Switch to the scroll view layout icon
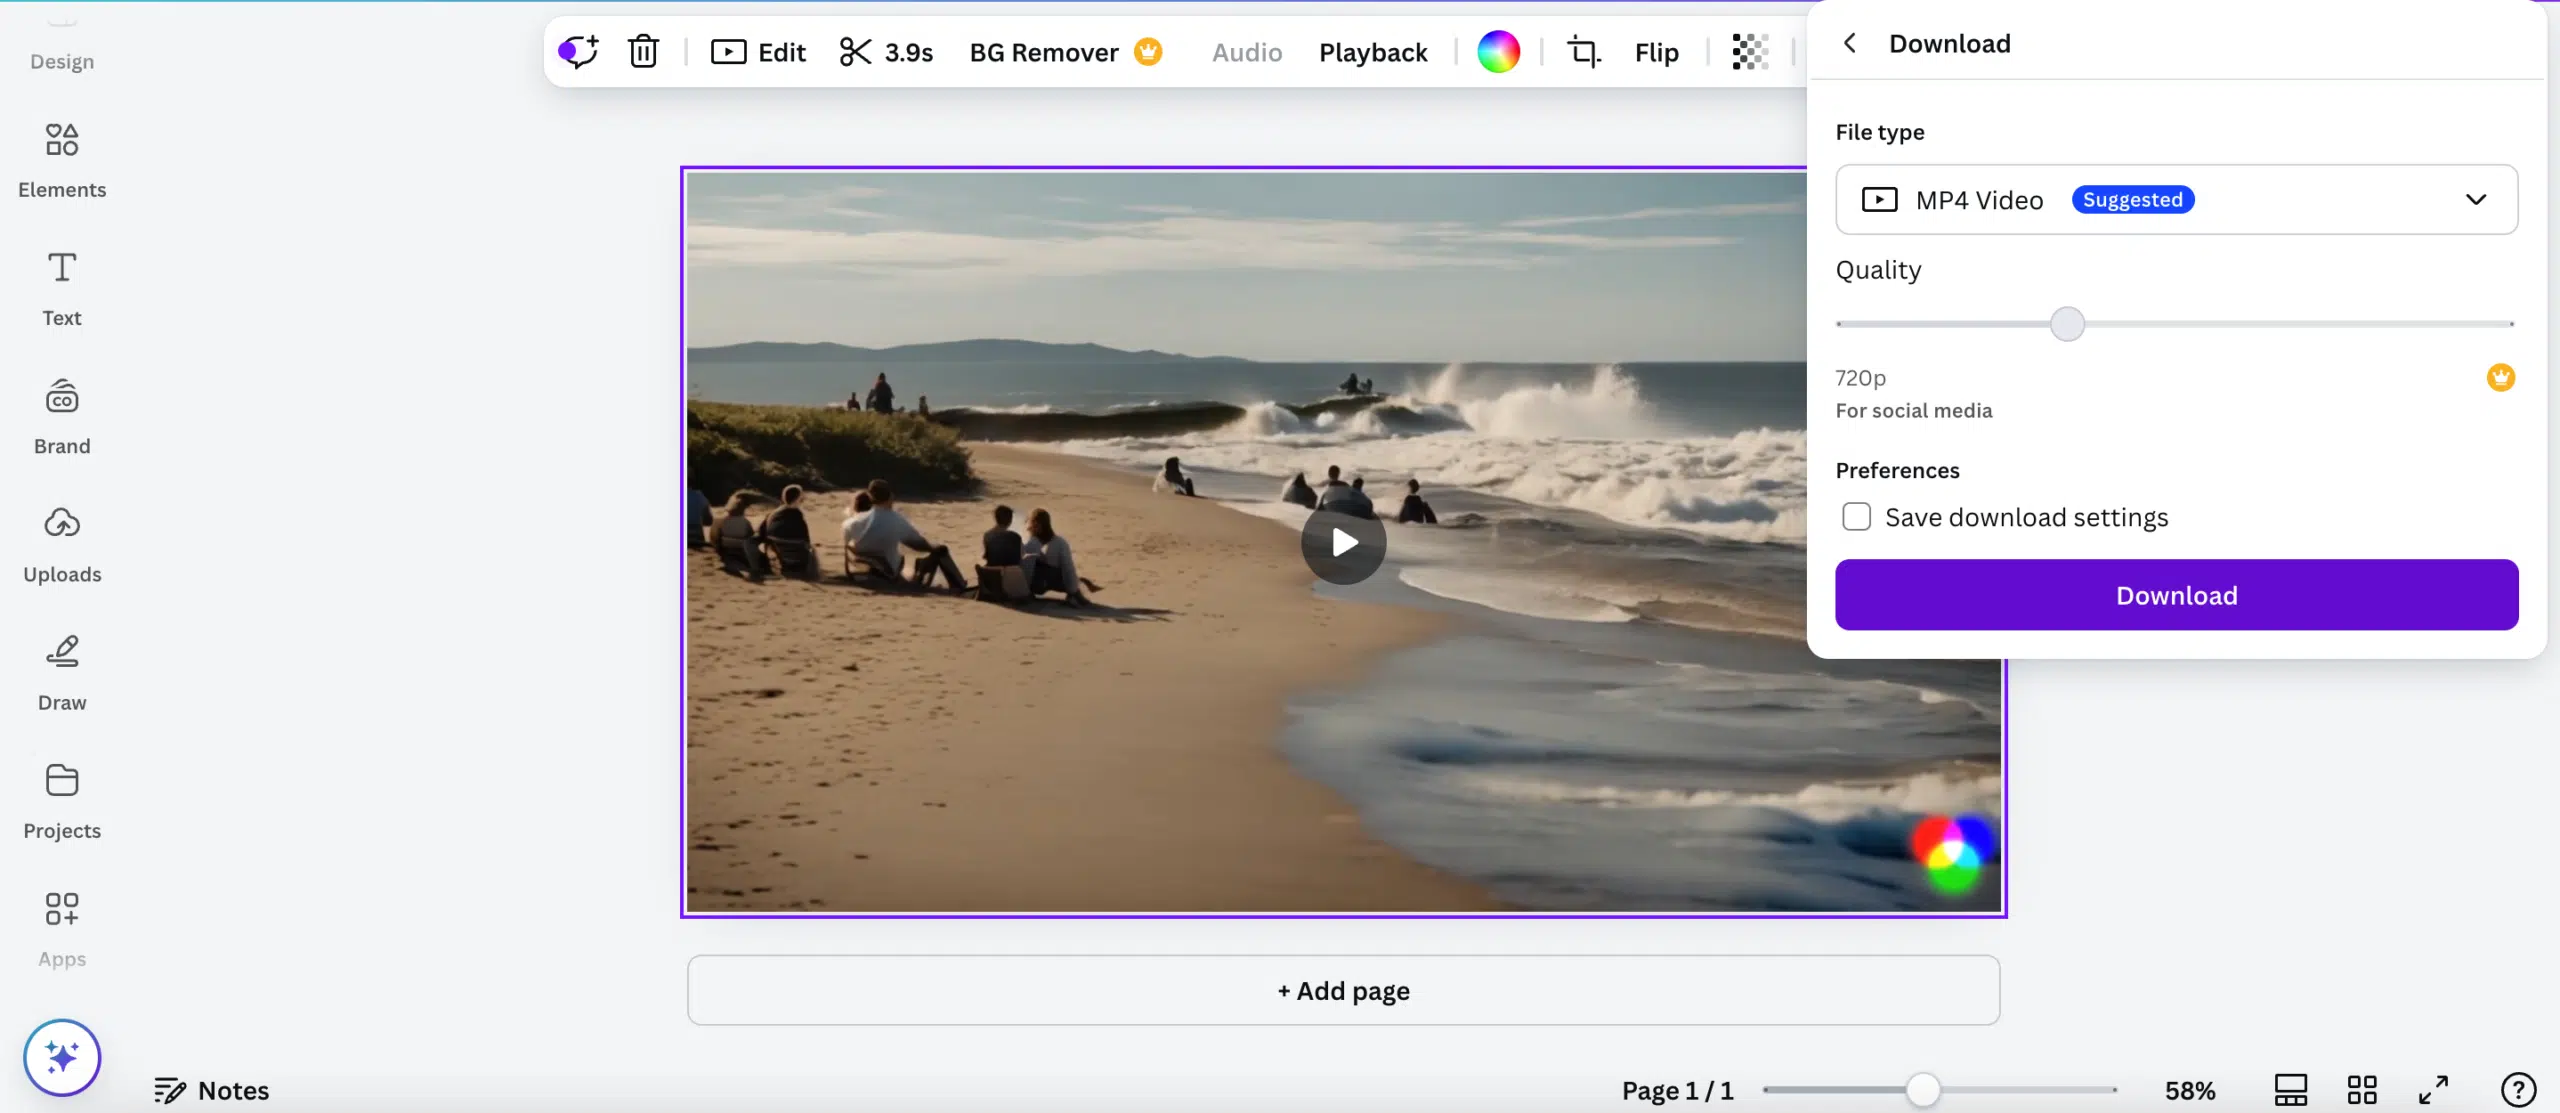This screenshot has height=1113, width=2560. coord(2290,1090)
